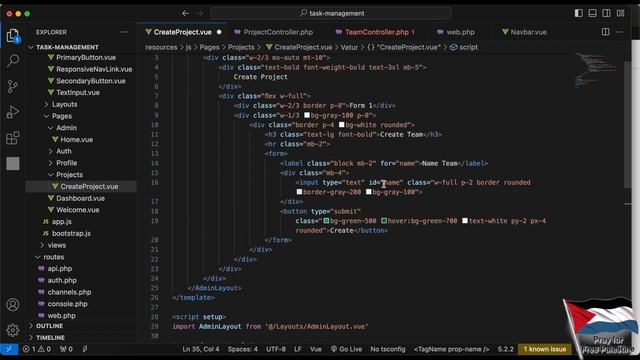640x360 pixels.
Task: Click the border-gray-200 color swatch
Action: 299,191
